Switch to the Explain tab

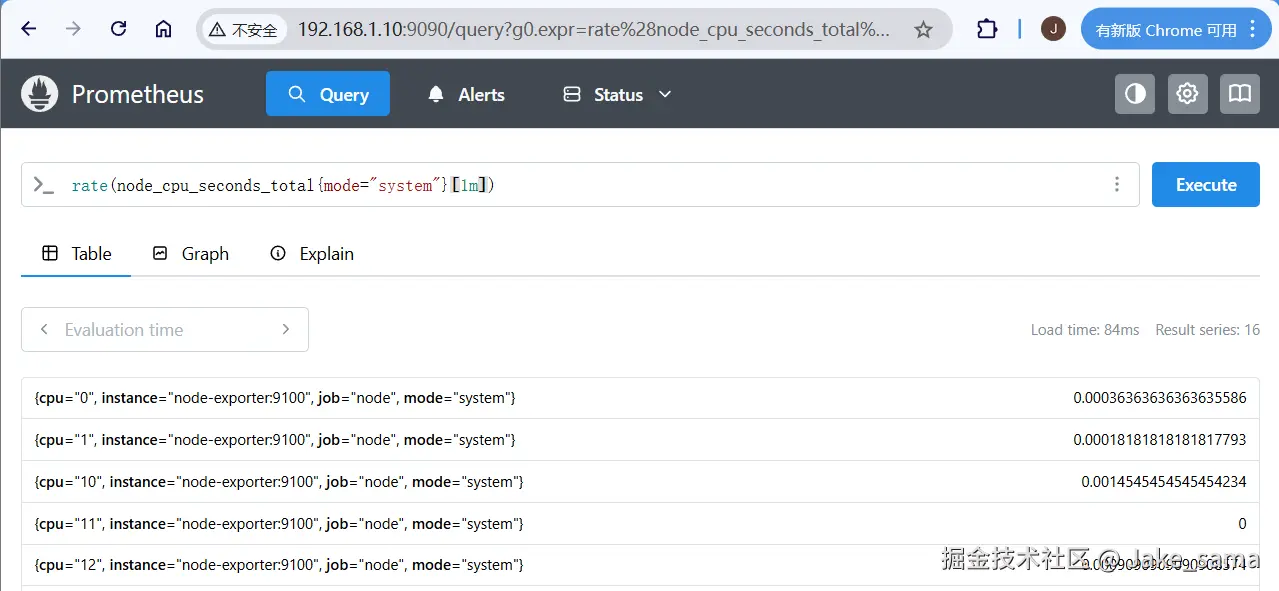[311, 253]
